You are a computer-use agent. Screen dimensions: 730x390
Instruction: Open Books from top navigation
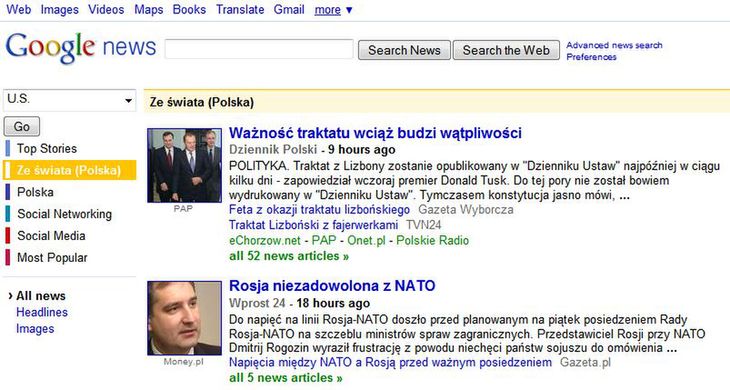coord(189,9)
